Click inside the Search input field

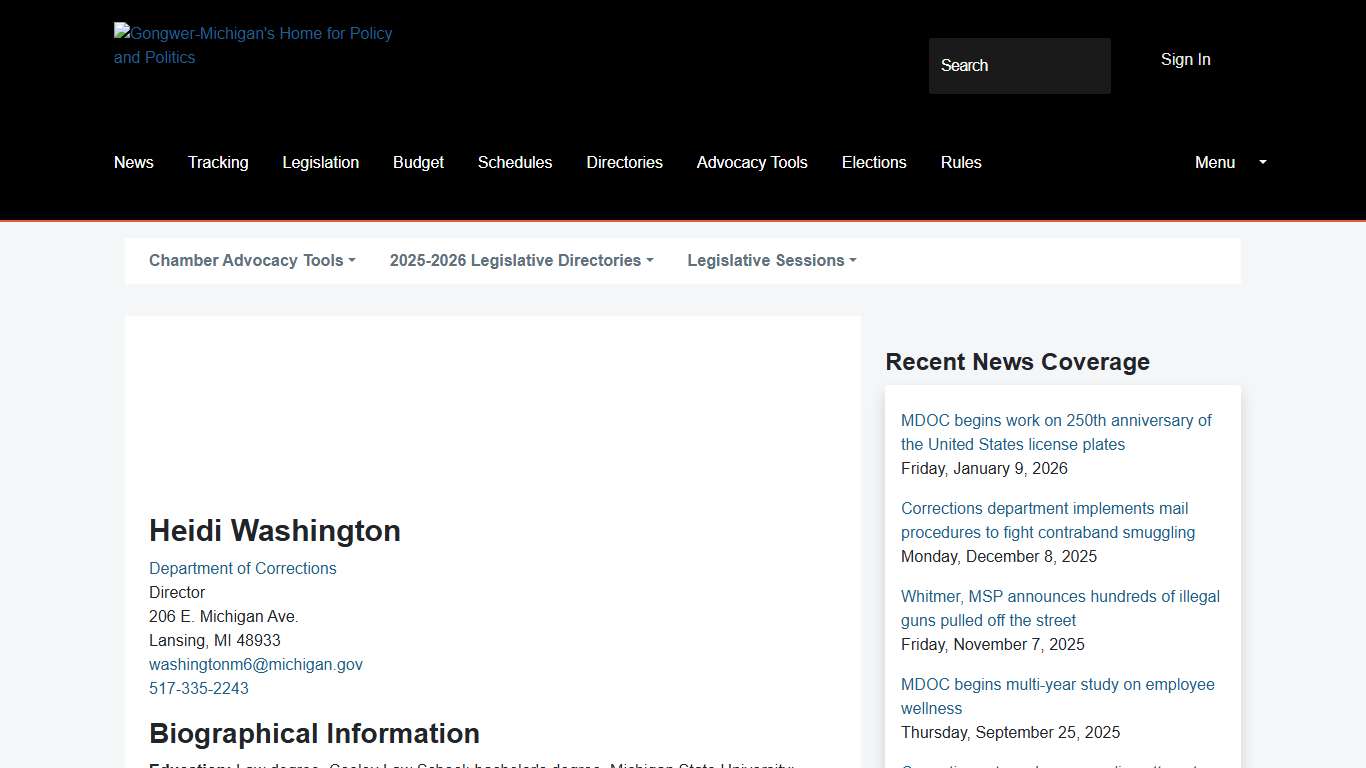pyautogui.click(x=1019, y=65)
